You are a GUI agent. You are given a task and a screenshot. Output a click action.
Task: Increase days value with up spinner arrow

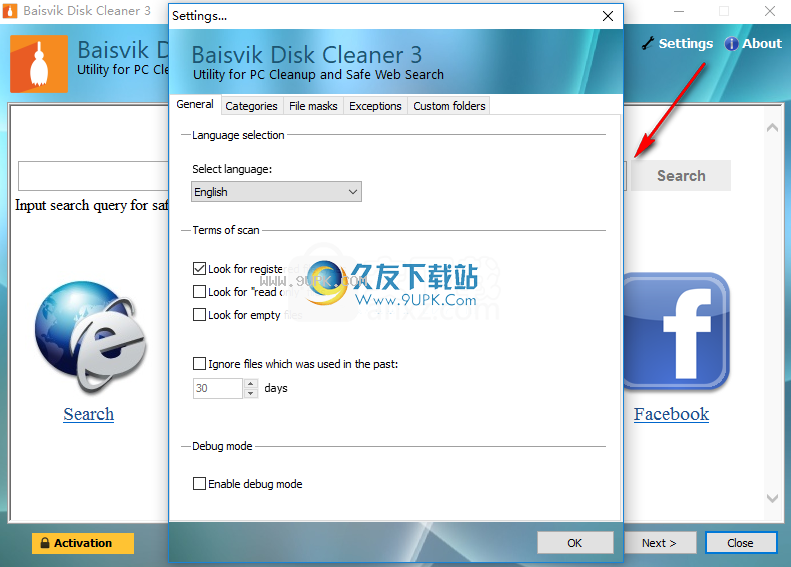251,383
